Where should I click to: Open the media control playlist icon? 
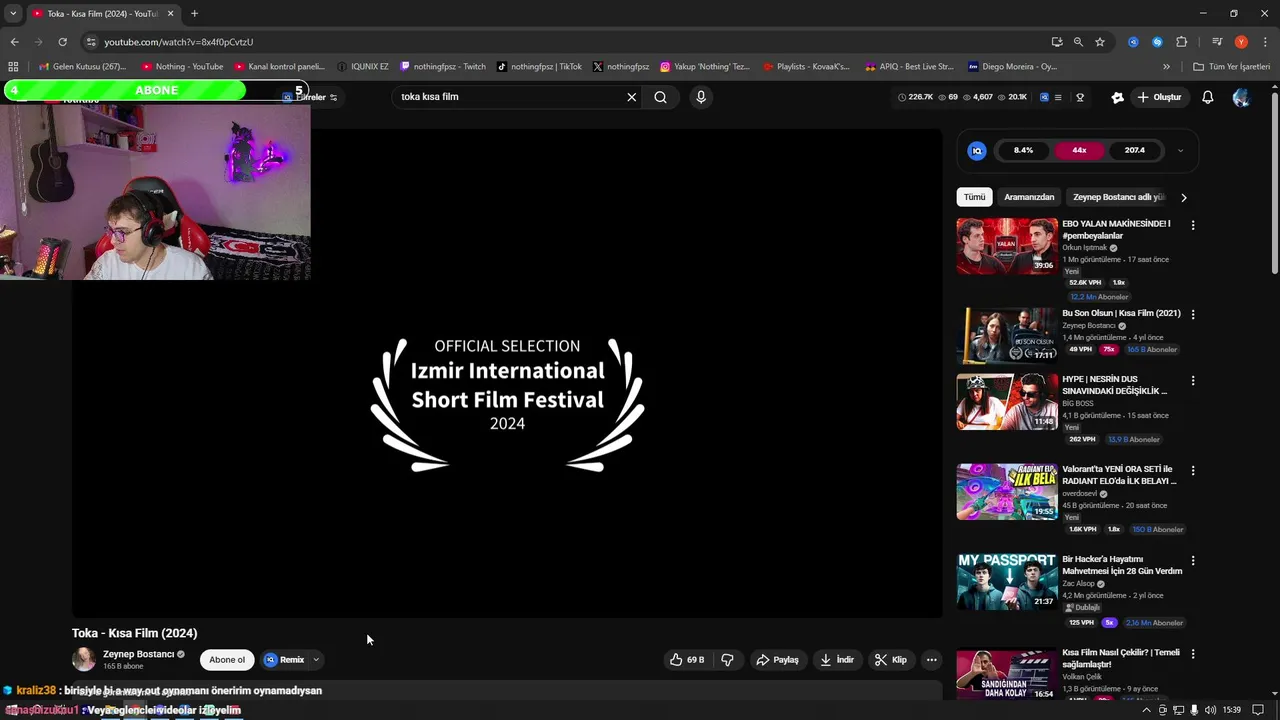1217,42
